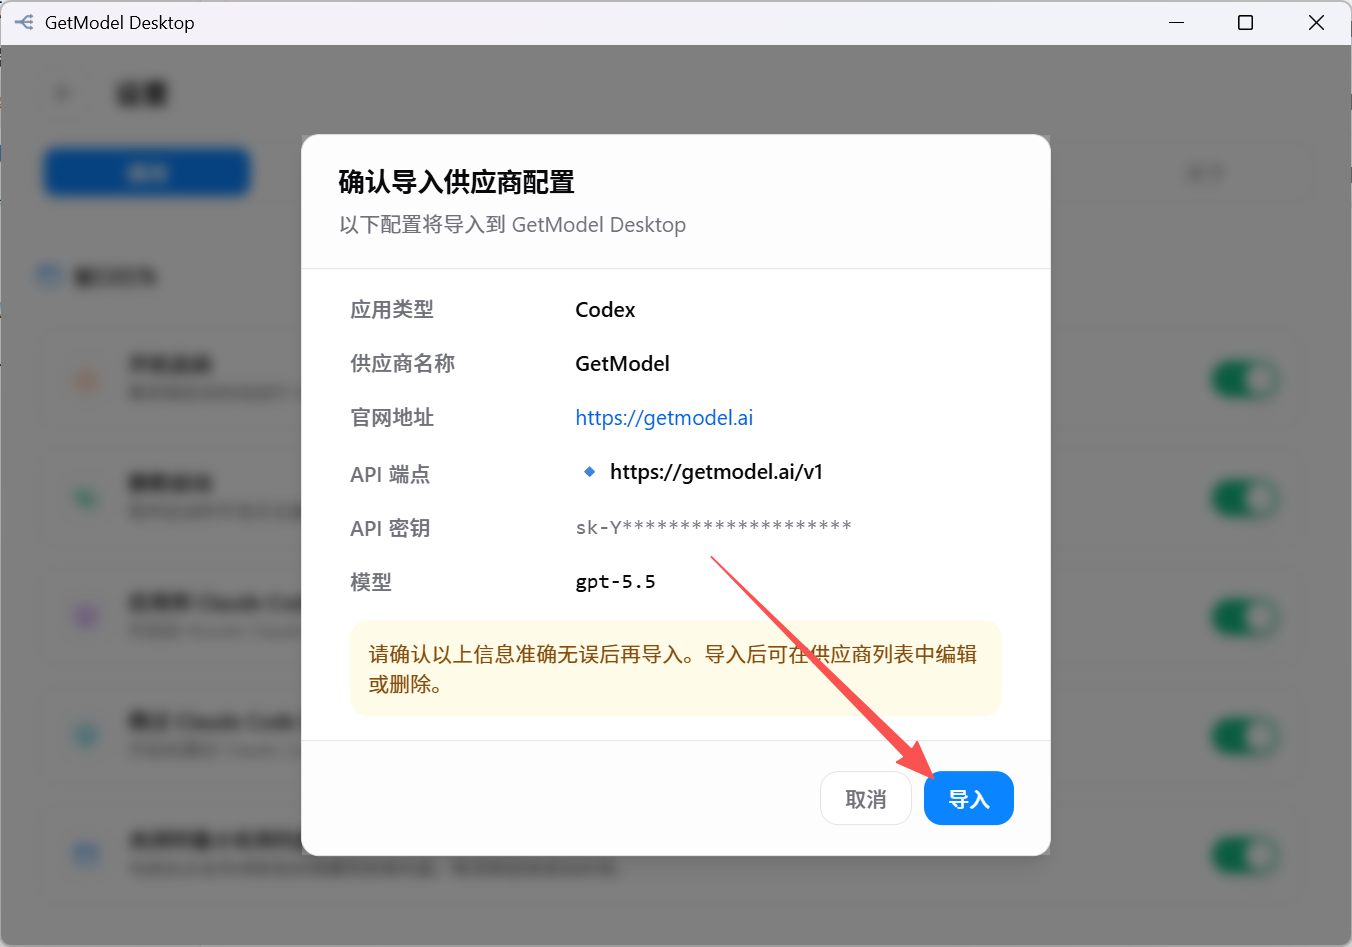Maximize the GetModel Desktop window
This screenshot has height=947, width=1352.
[x=1245, y=22]
